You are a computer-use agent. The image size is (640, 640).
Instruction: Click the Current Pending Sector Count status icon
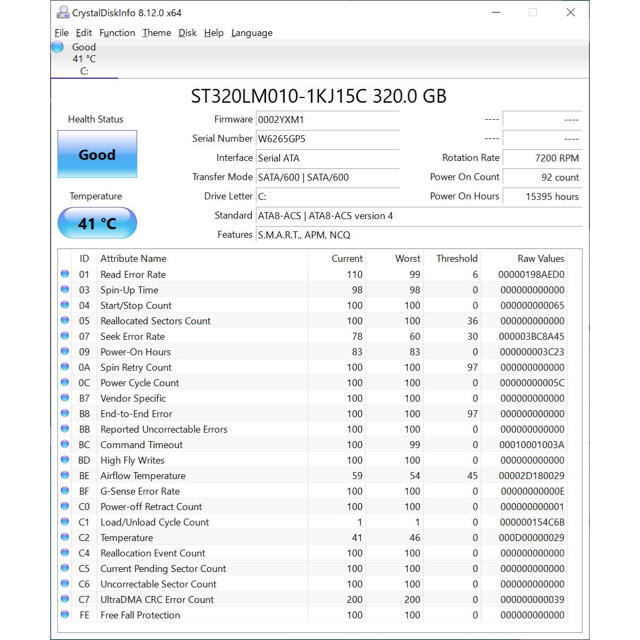(x=65, y=568)
